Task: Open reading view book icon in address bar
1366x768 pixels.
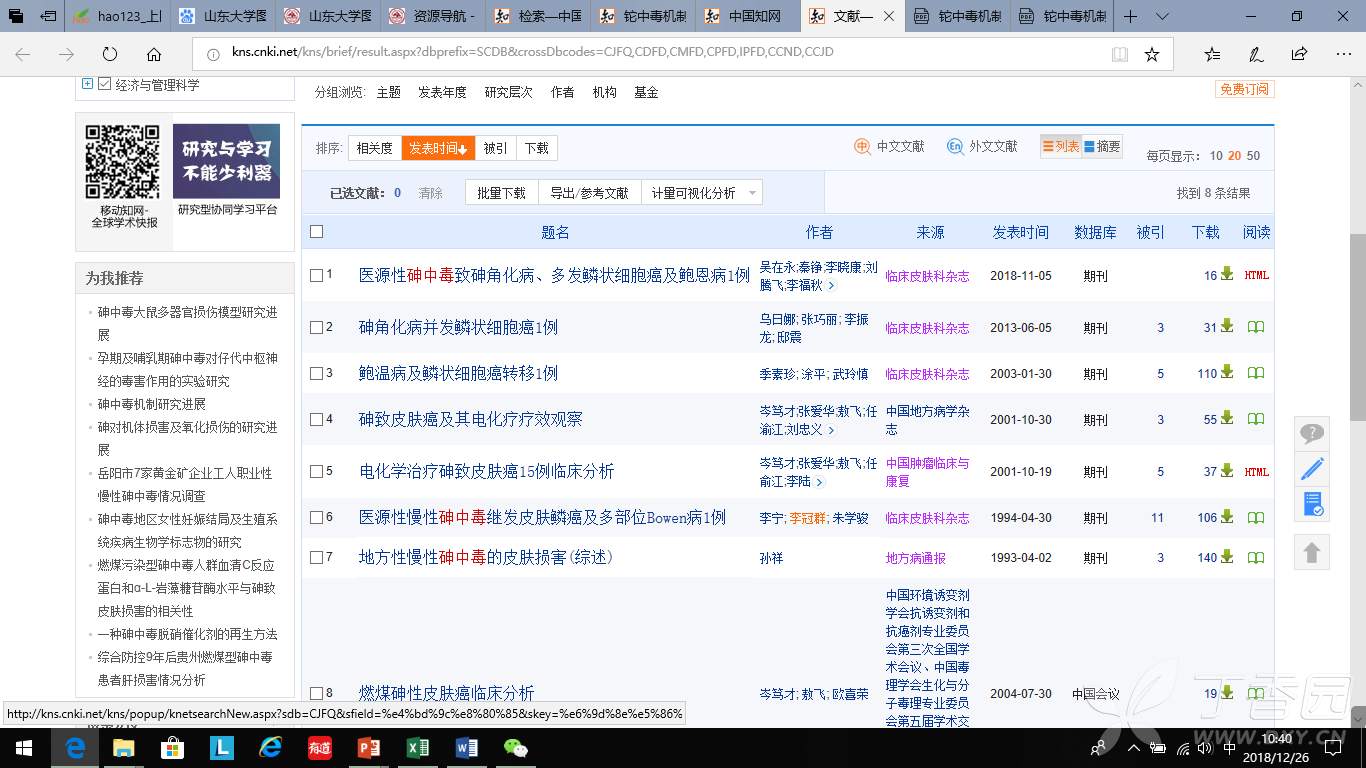Action: (x=1120, y=53)
